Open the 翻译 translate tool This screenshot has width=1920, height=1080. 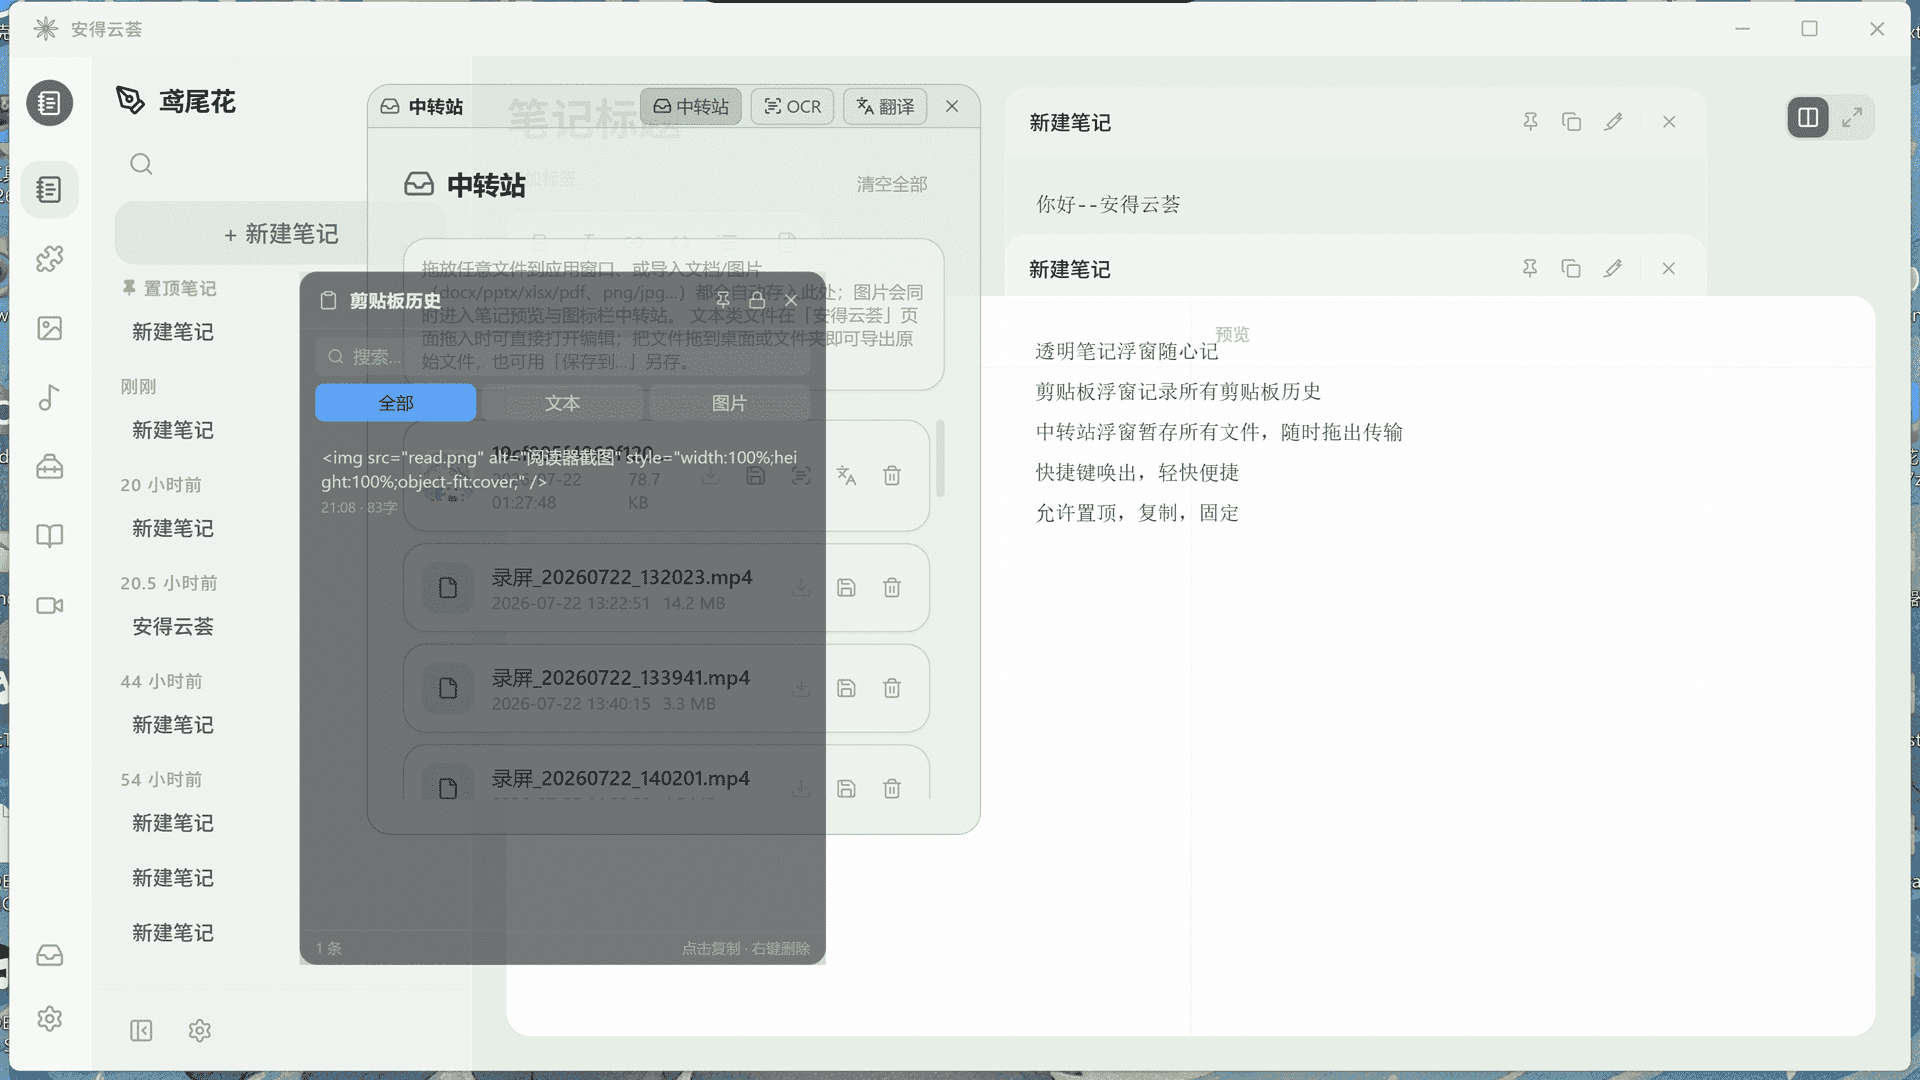(x=885, y=107)
